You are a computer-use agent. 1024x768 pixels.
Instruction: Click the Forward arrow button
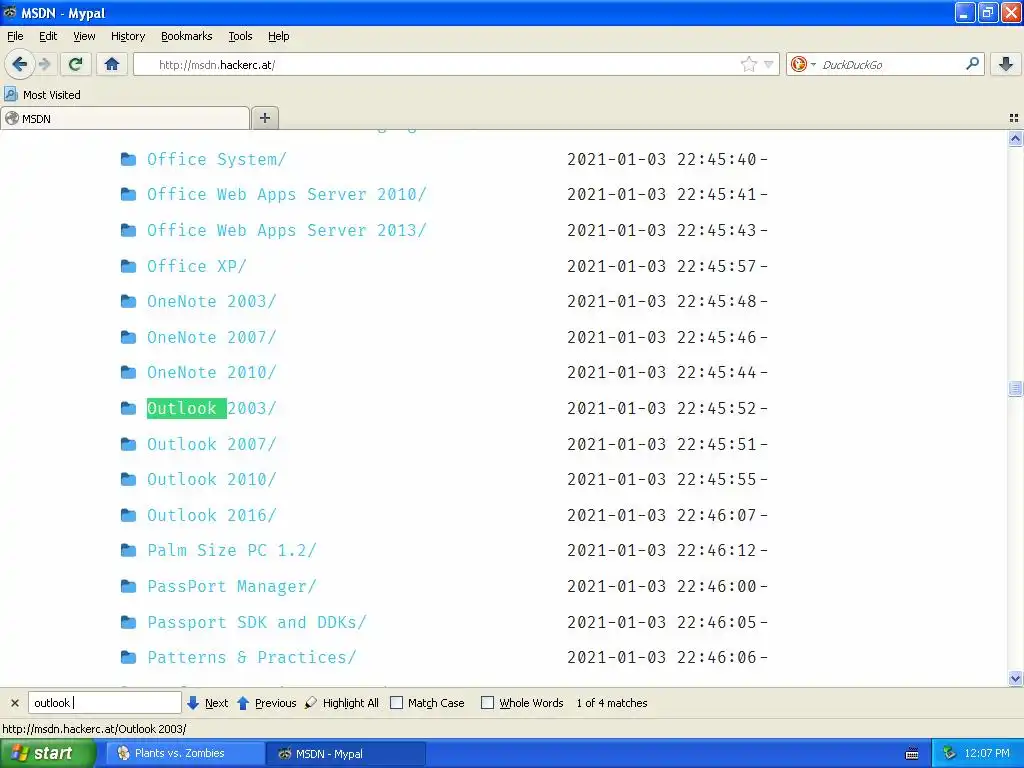(x=44, y=64)
